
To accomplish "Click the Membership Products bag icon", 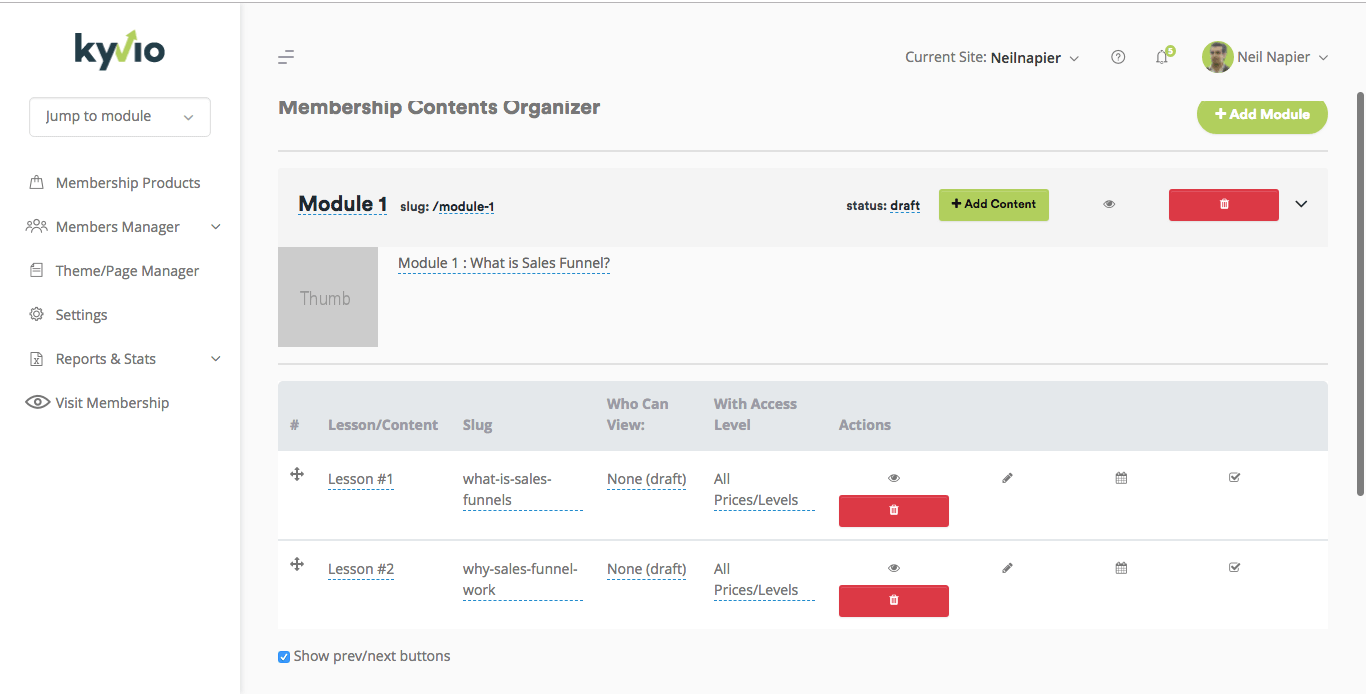I will coord(37,183).
